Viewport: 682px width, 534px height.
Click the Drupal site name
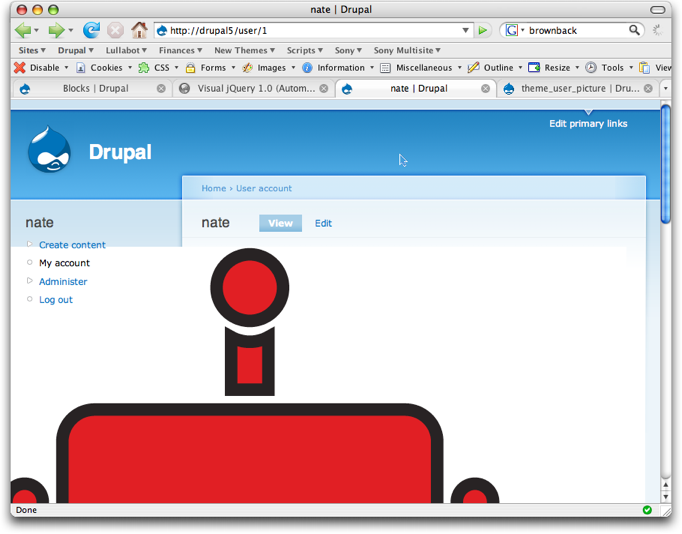[120, 152]
